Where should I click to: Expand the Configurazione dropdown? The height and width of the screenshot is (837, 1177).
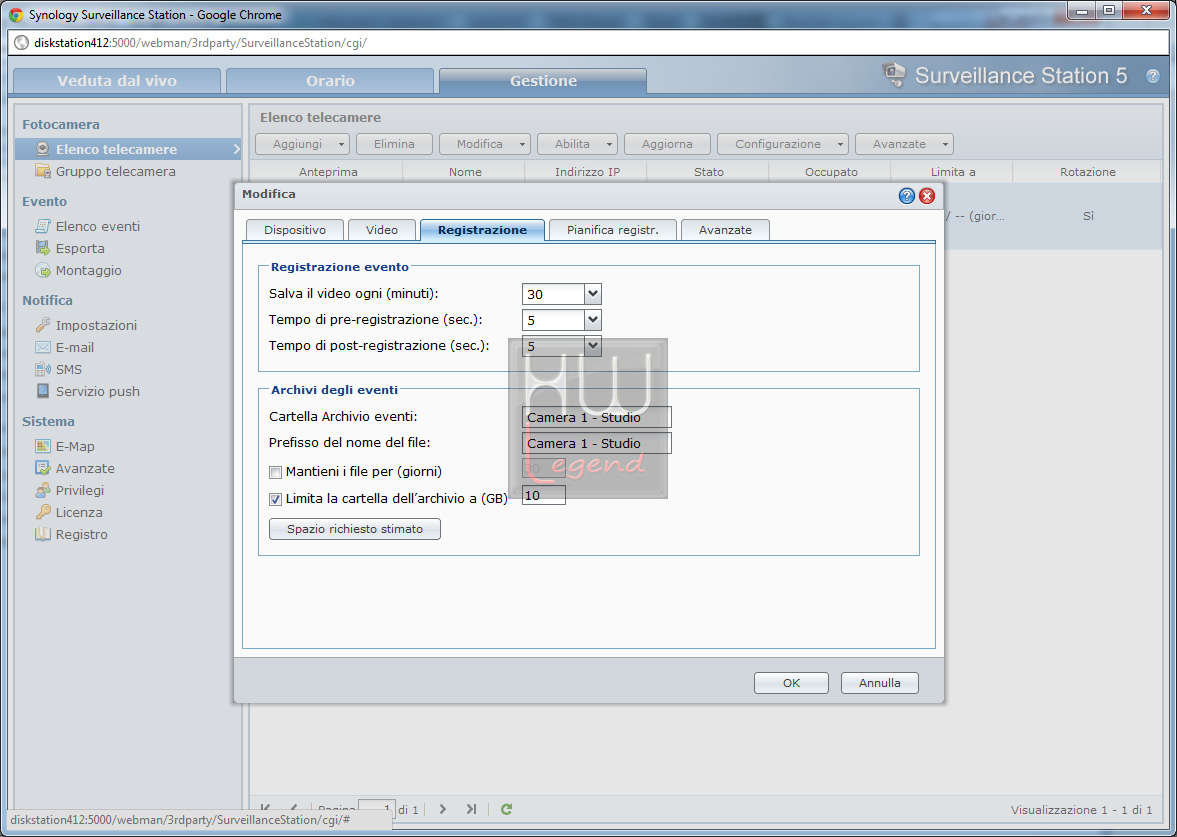(840, 144)
